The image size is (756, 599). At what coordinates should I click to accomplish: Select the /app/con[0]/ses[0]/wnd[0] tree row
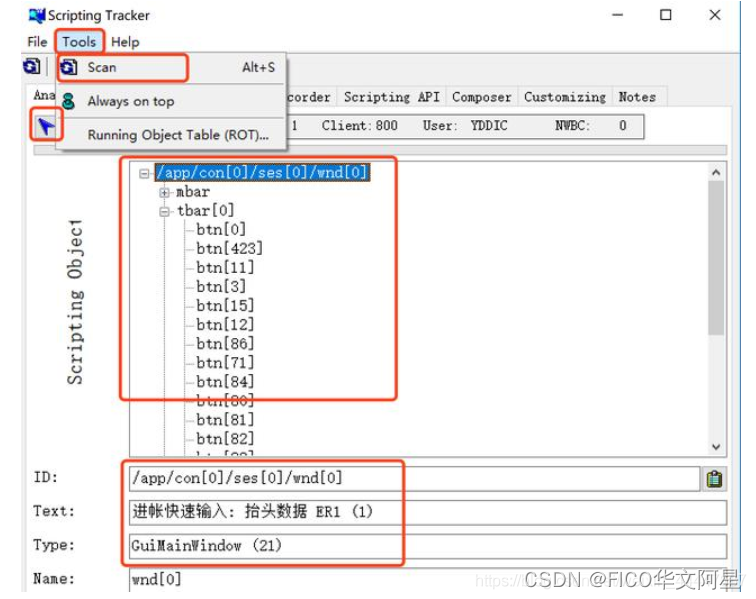click(262, 173)
